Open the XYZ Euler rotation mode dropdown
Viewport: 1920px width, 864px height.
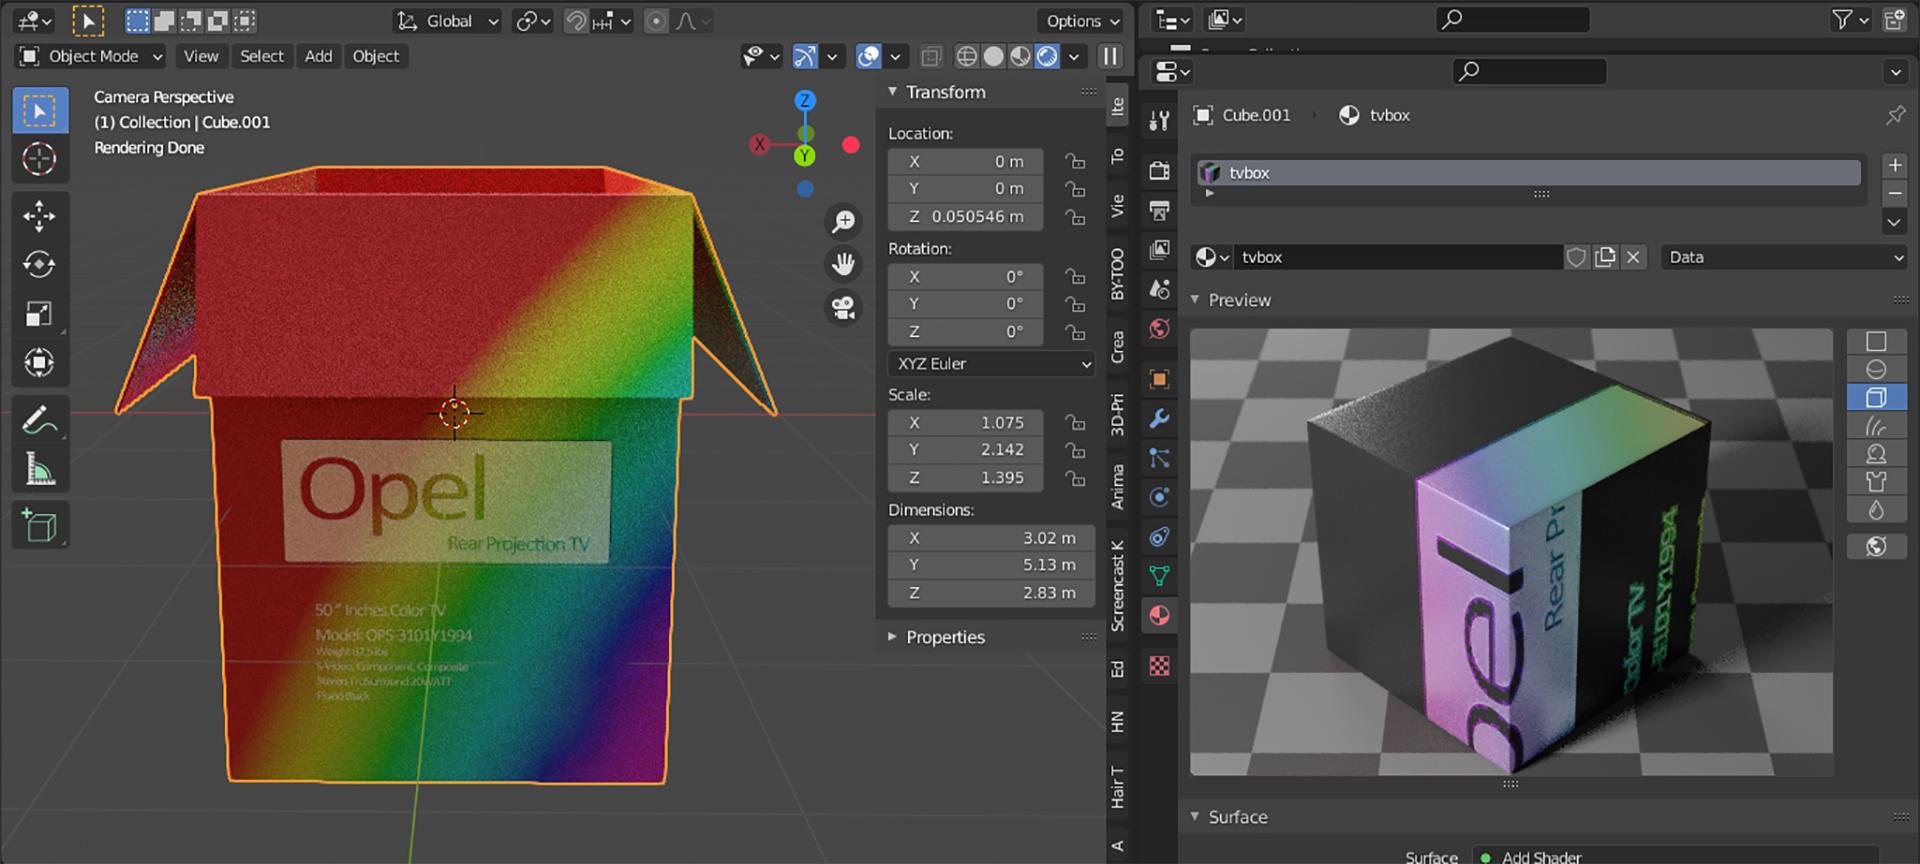pos(991,364)
